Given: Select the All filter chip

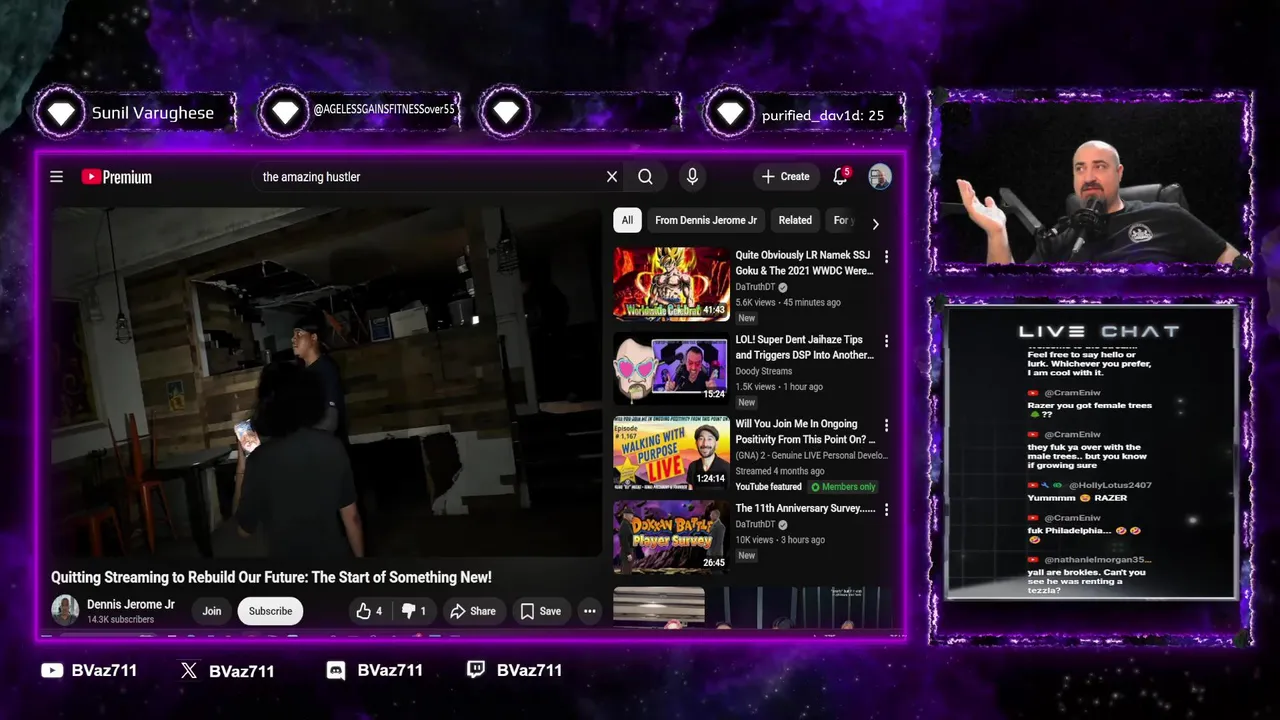Looking at the screenshot, I should [x=627, y=220].
